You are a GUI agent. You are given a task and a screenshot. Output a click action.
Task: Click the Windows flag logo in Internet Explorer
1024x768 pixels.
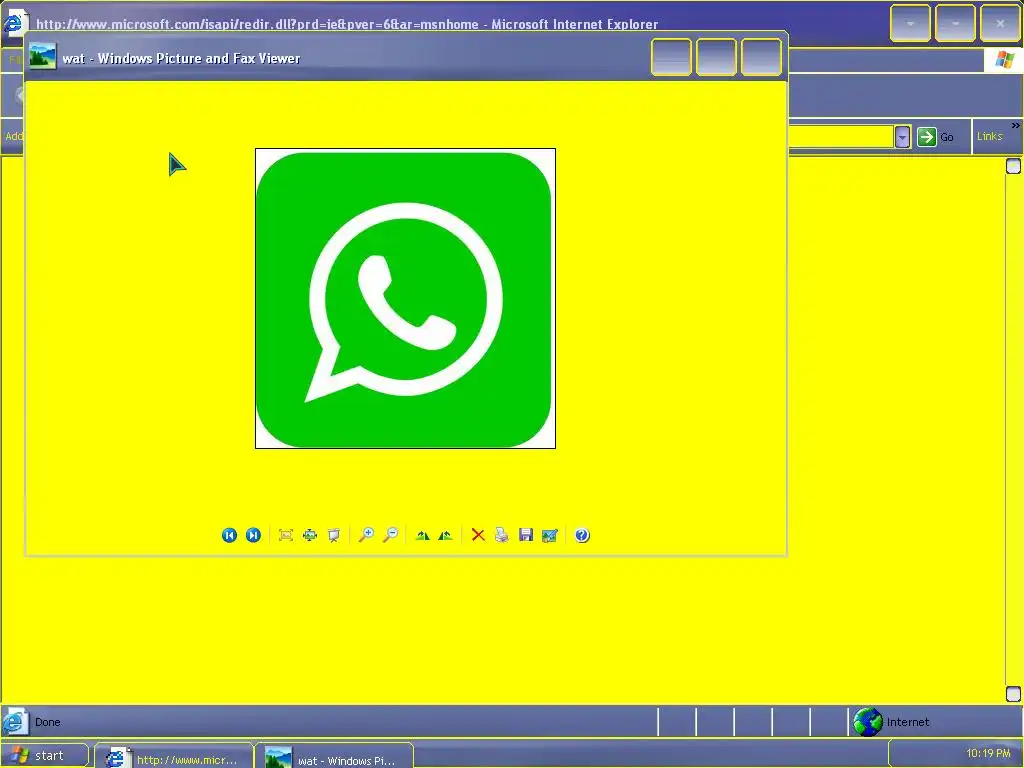pos(1005,60)
